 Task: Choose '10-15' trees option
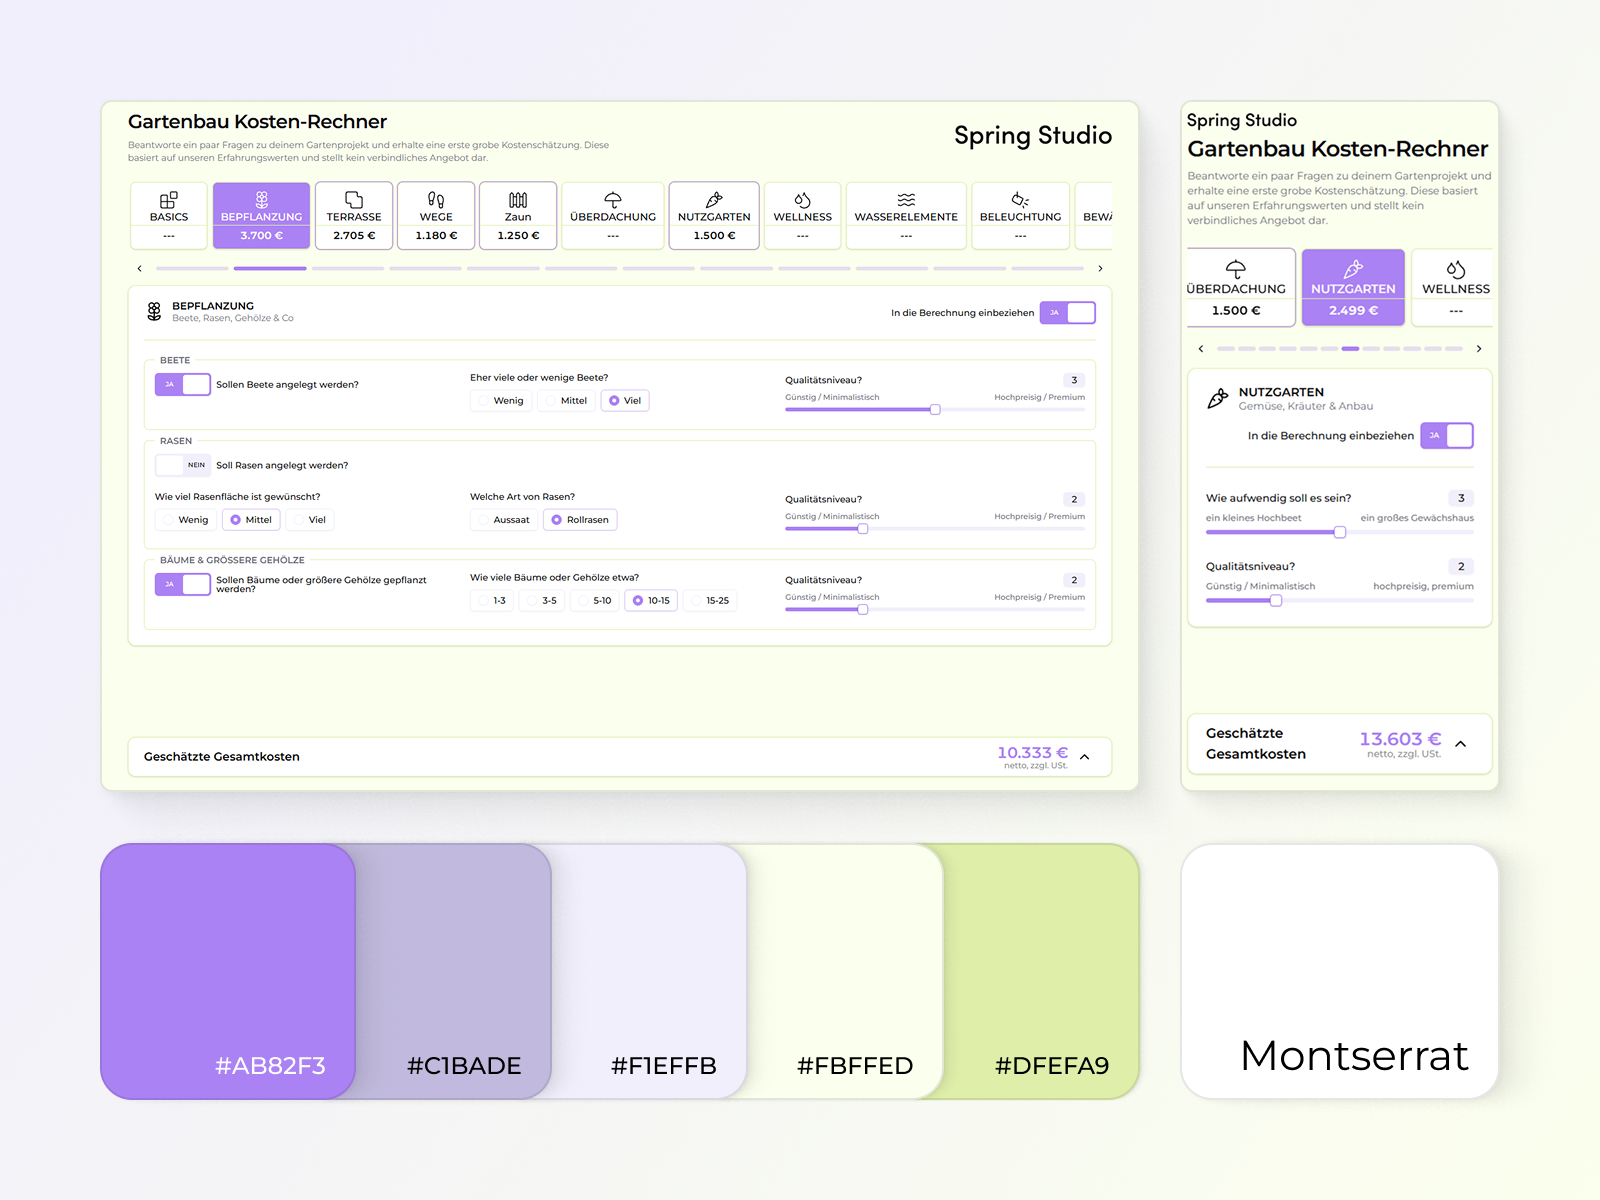pos(650,601)
